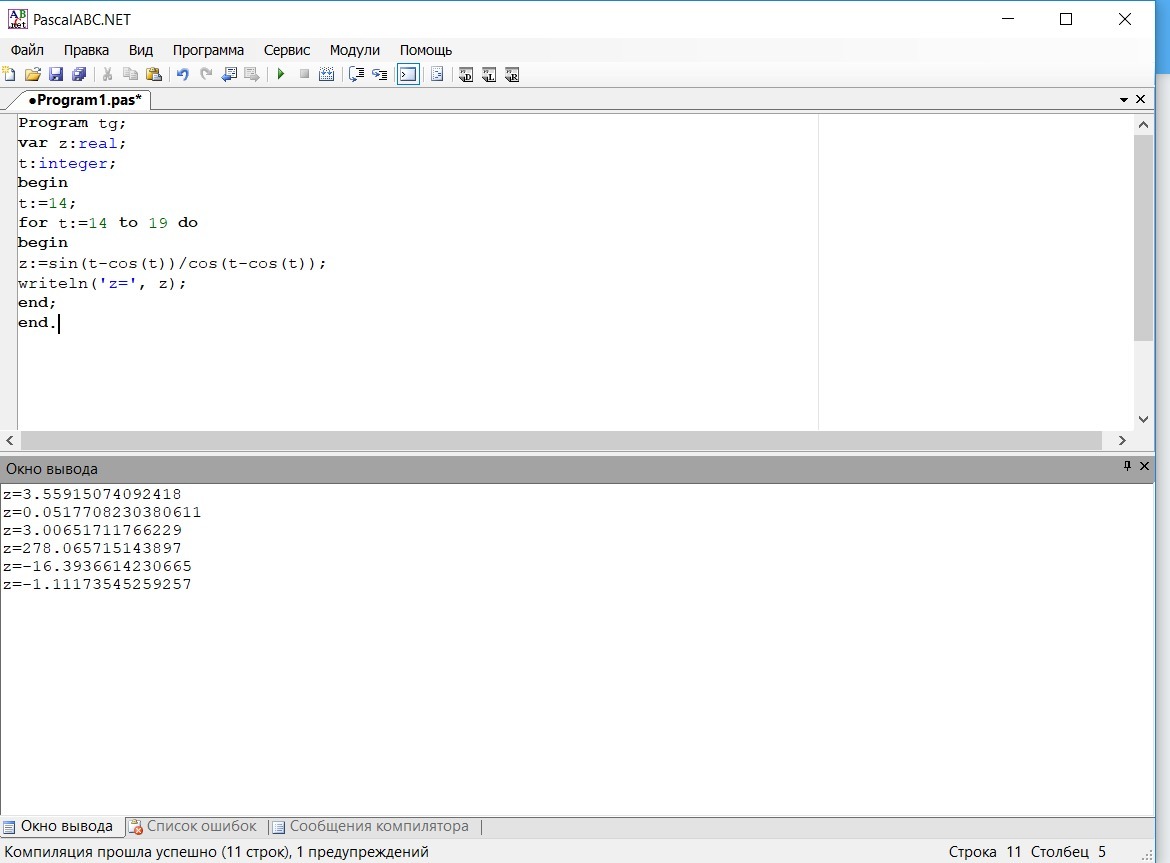Viewport: 1170px width, 863px height.
Task: Select the Program1.pas editor tab
Action: 84,100
